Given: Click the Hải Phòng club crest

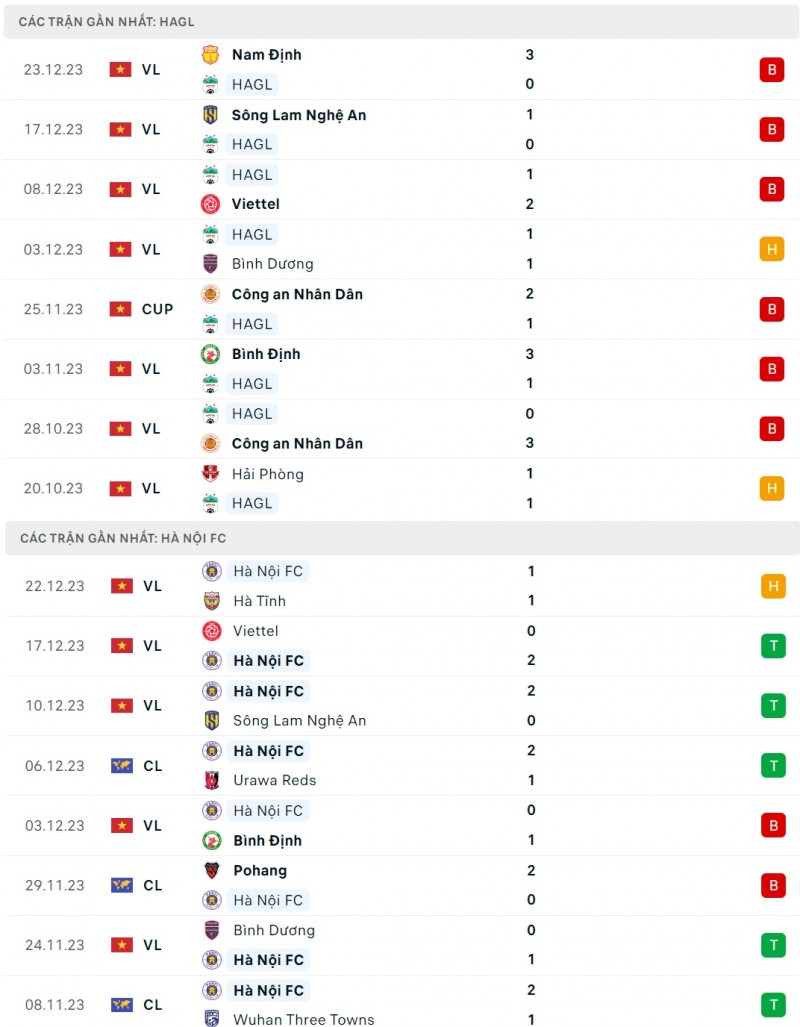Looking at the screenshot, I should pos(210,474).
